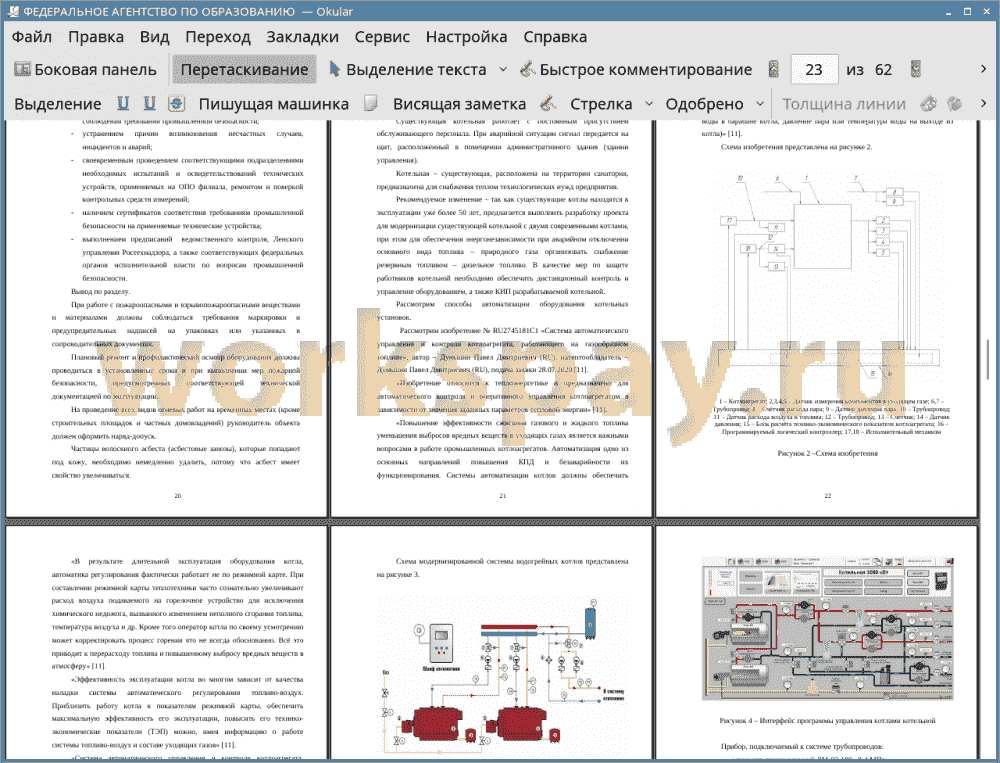Toggle the Пишущая машинка typewriter tool

click(274, 104)
